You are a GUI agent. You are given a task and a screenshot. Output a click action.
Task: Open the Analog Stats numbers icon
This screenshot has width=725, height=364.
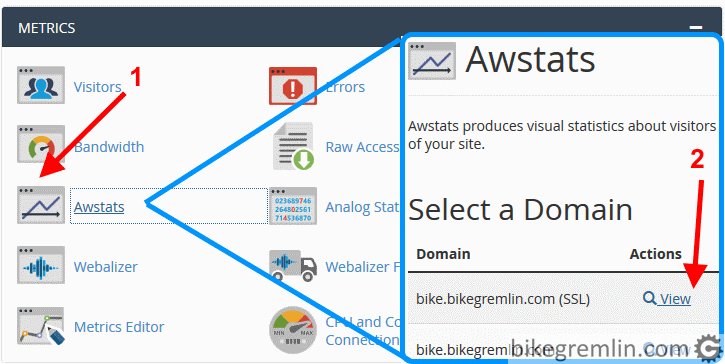point(293,206)
